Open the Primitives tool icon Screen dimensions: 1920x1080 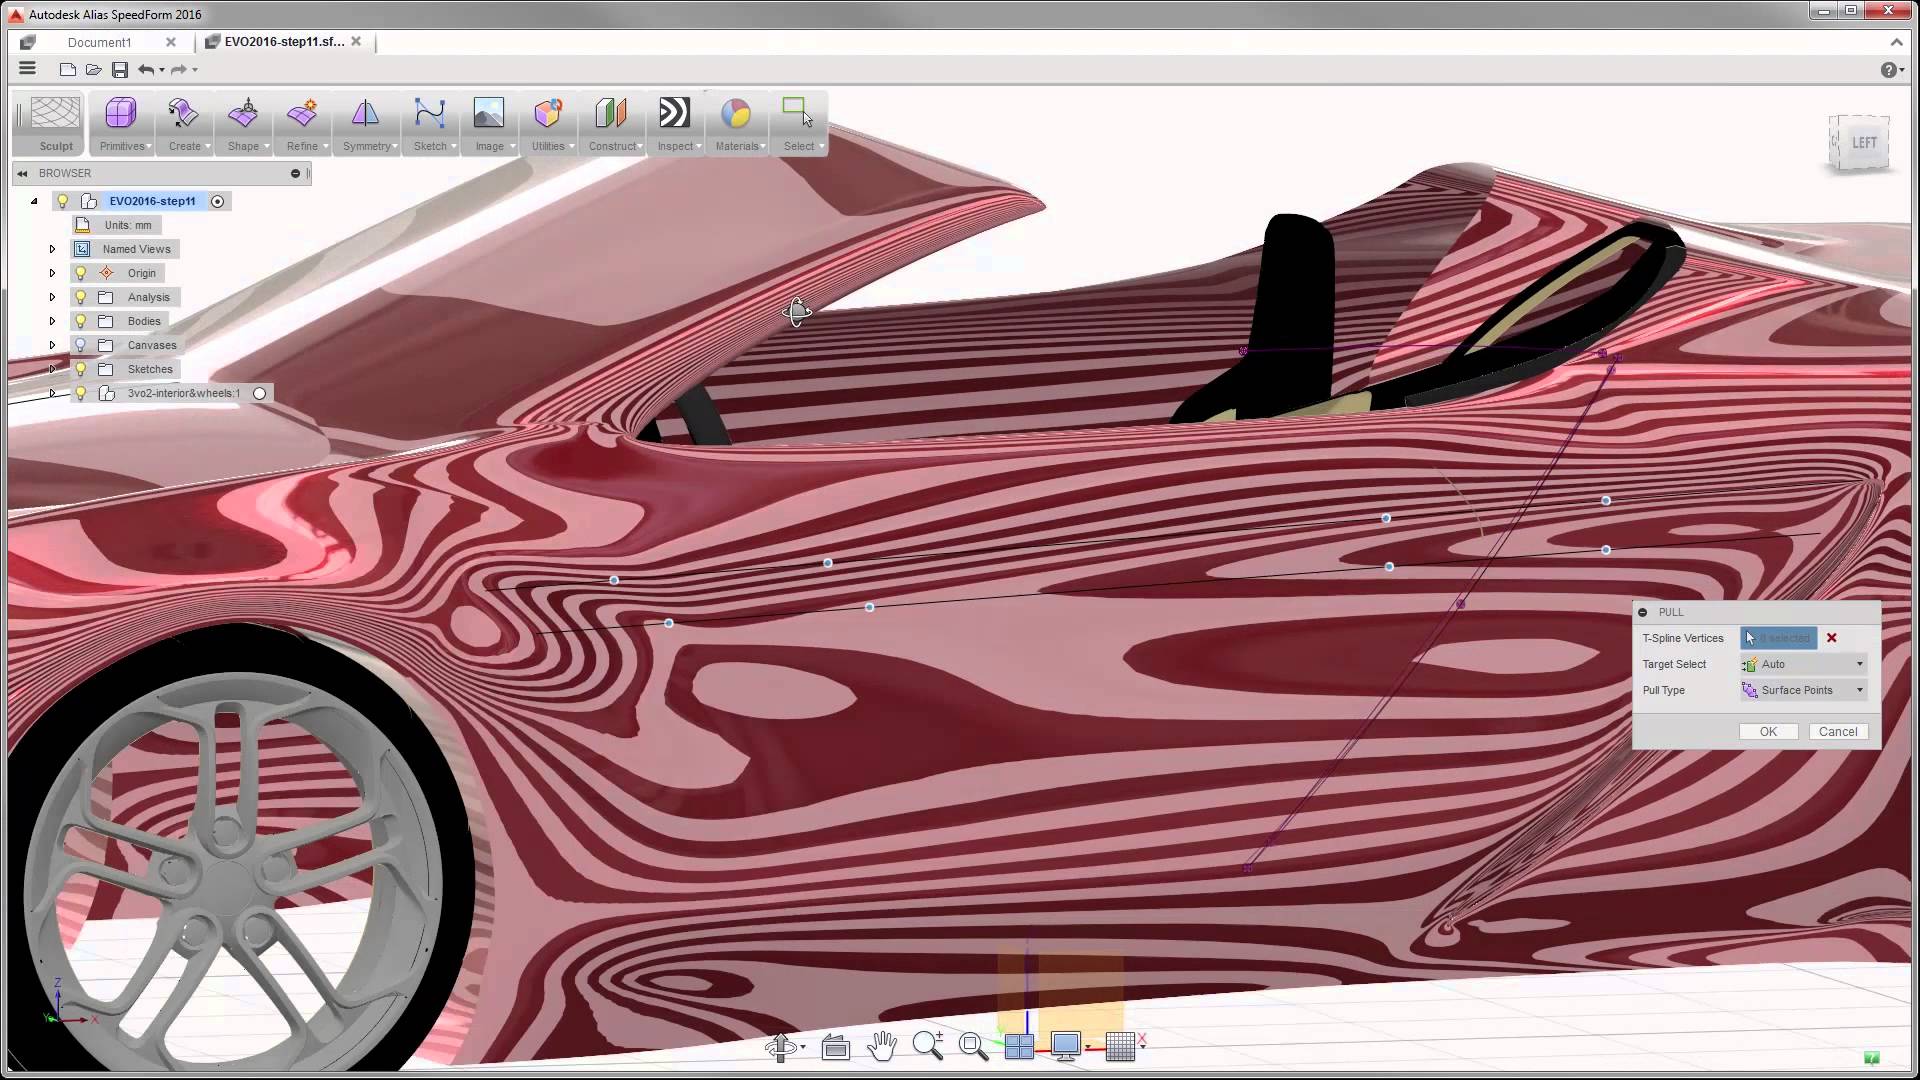click(x=121, y=113)
